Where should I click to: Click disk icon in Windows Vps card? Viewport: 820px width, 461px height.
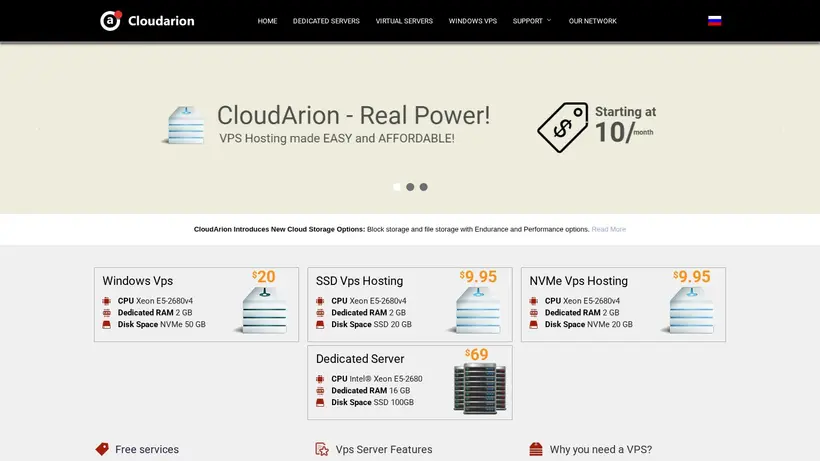tap(107, 325)
